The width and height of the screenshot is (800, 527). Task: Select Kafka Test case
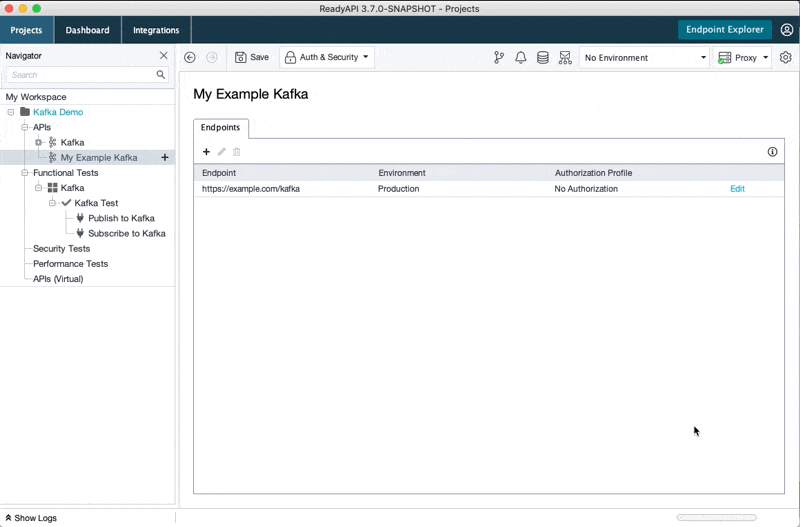[x=96, y=203]
